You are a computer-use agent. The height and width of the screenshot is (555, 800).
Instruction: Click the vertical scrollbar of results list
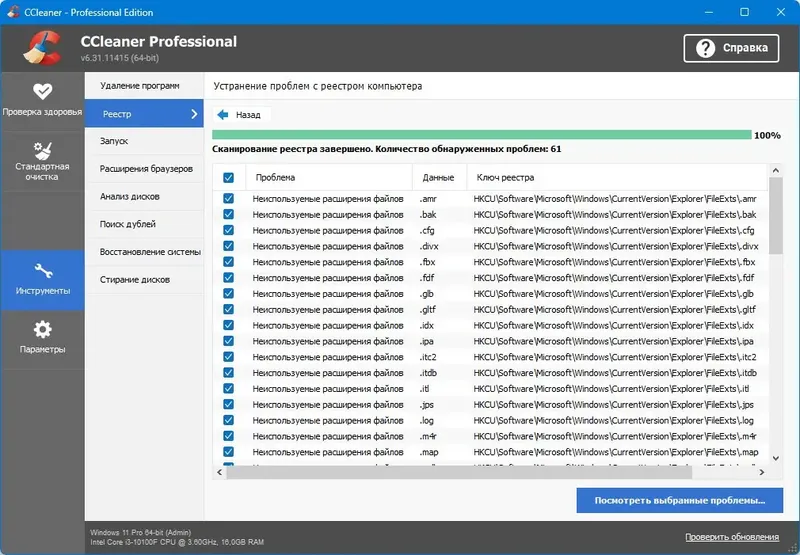[x=775, y=300]
